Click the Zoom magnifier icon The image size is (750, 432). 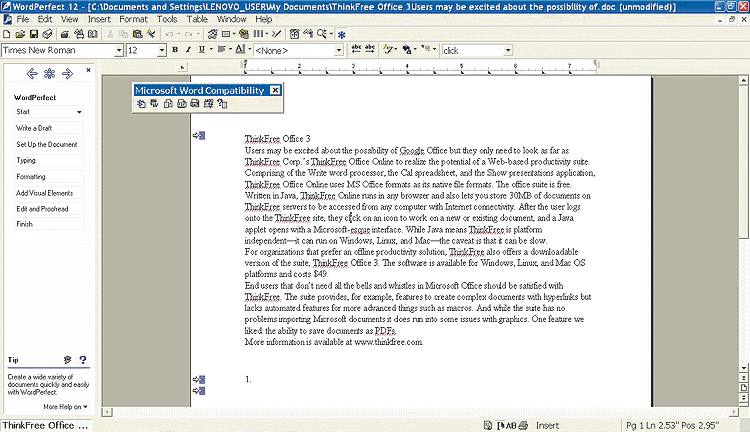click(321, 34)
